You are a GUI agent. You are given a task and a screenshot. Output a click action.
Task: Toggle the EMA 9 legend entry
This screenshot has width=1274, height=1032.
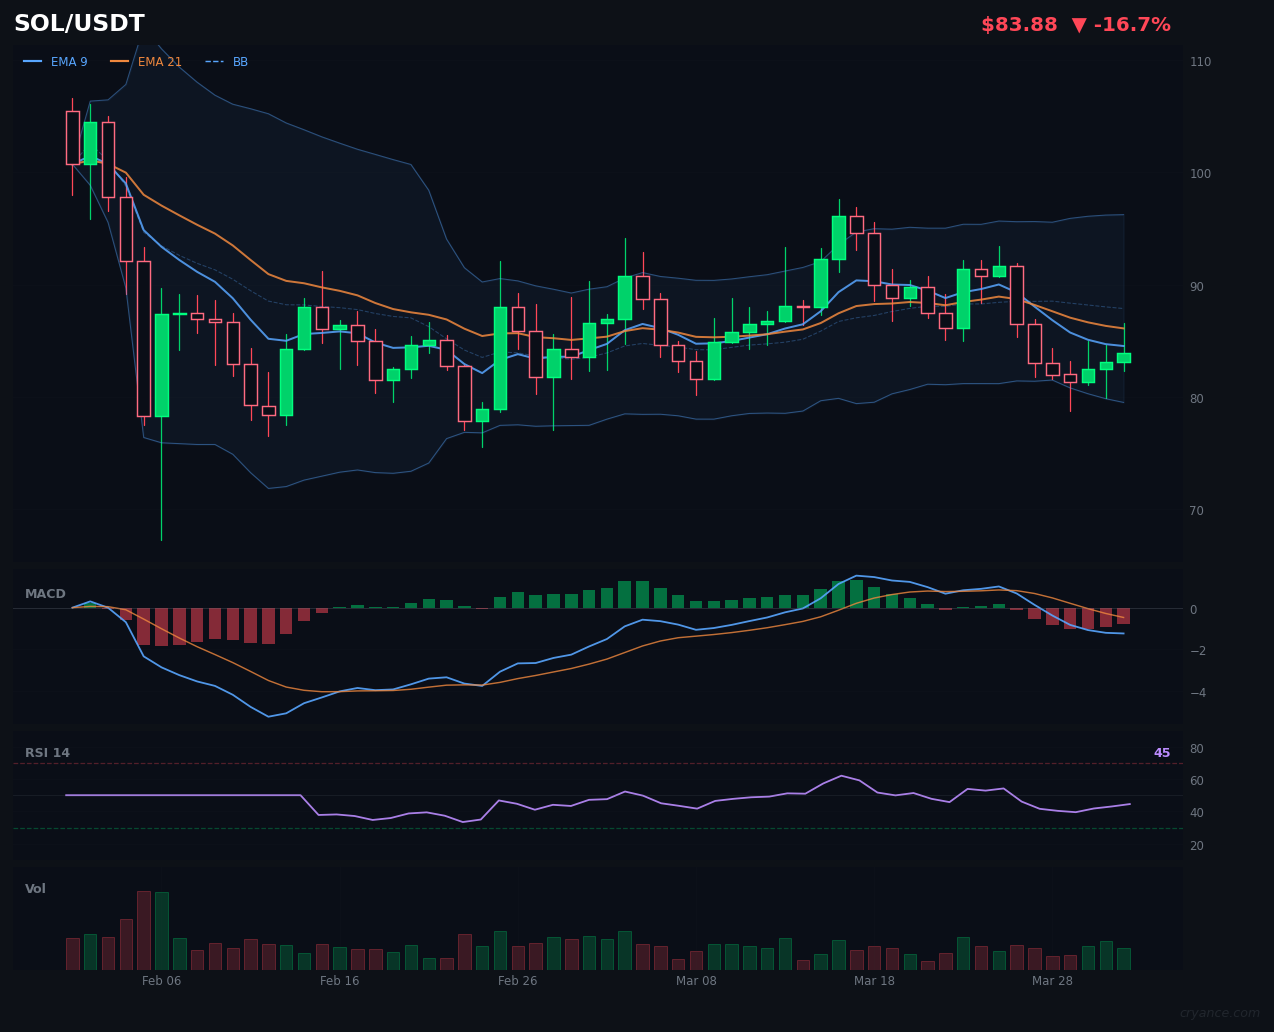coord(56,62)
